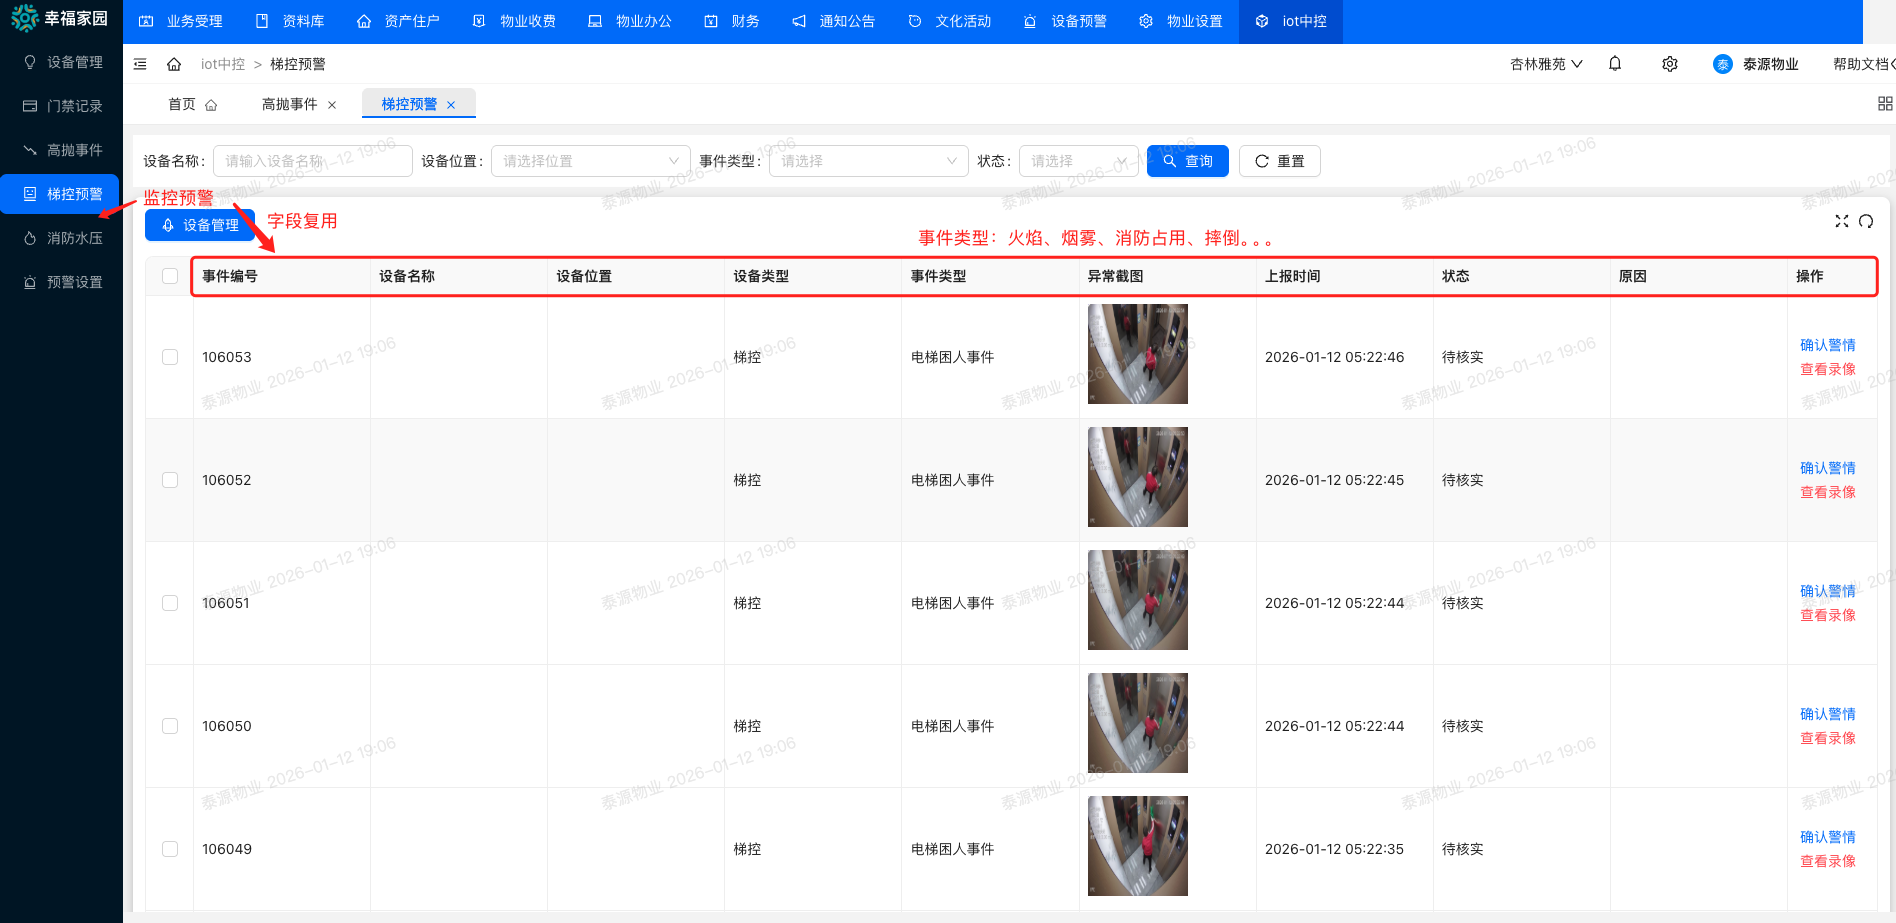Viewport: 1896px width, 923px height.
Task: Close the 高抛事件 tab
Action: click(332, 105)
